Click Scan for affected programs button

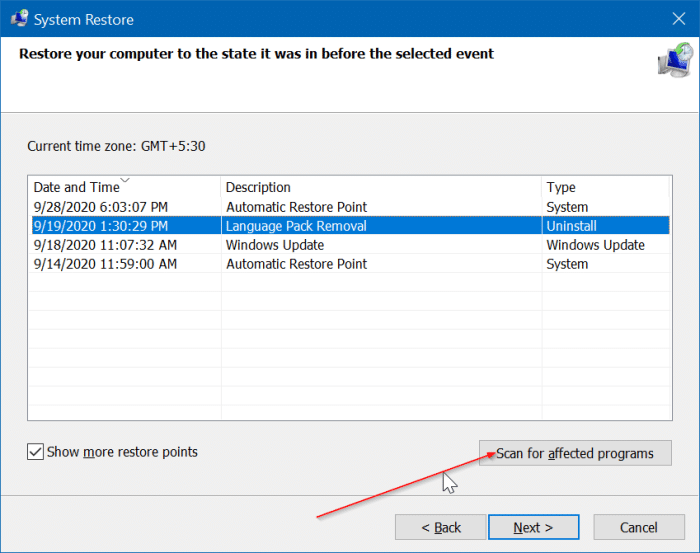[575, 453]
